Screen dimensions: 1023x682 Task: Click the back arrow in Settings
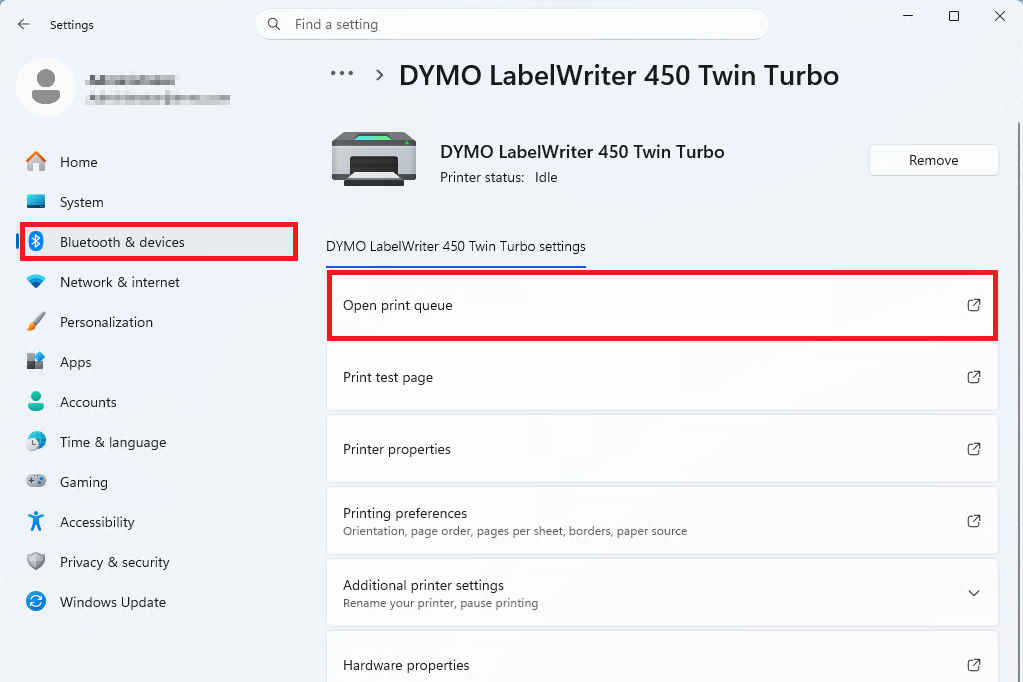24,24
